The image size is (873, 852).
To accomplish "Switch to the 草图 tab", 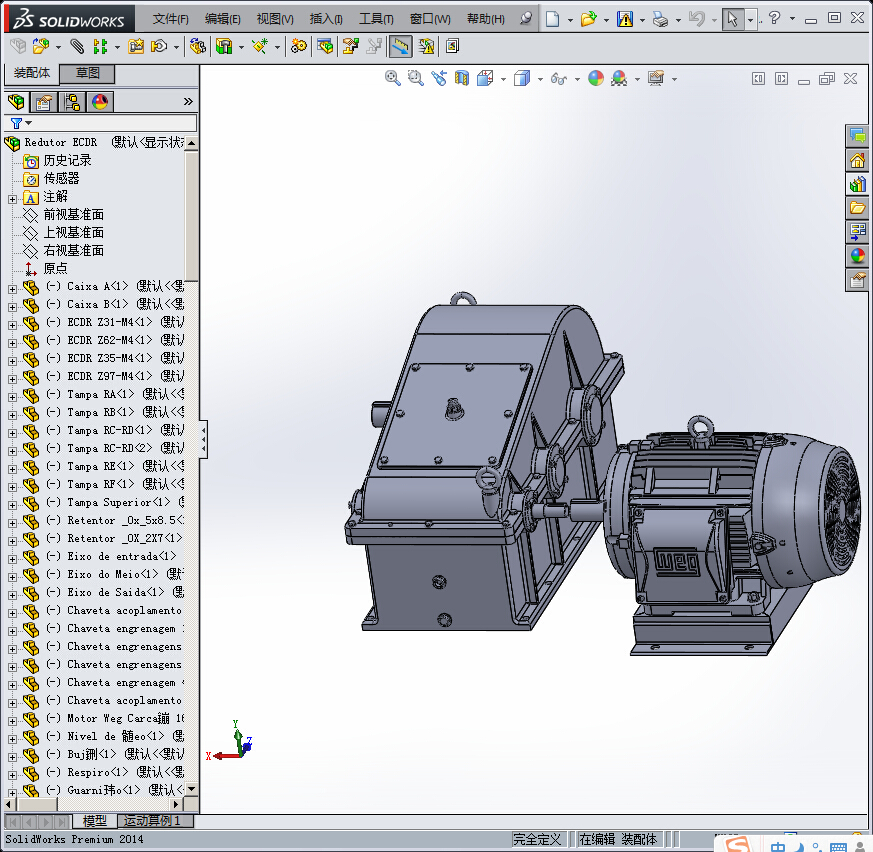I will [x=88, y=73].
